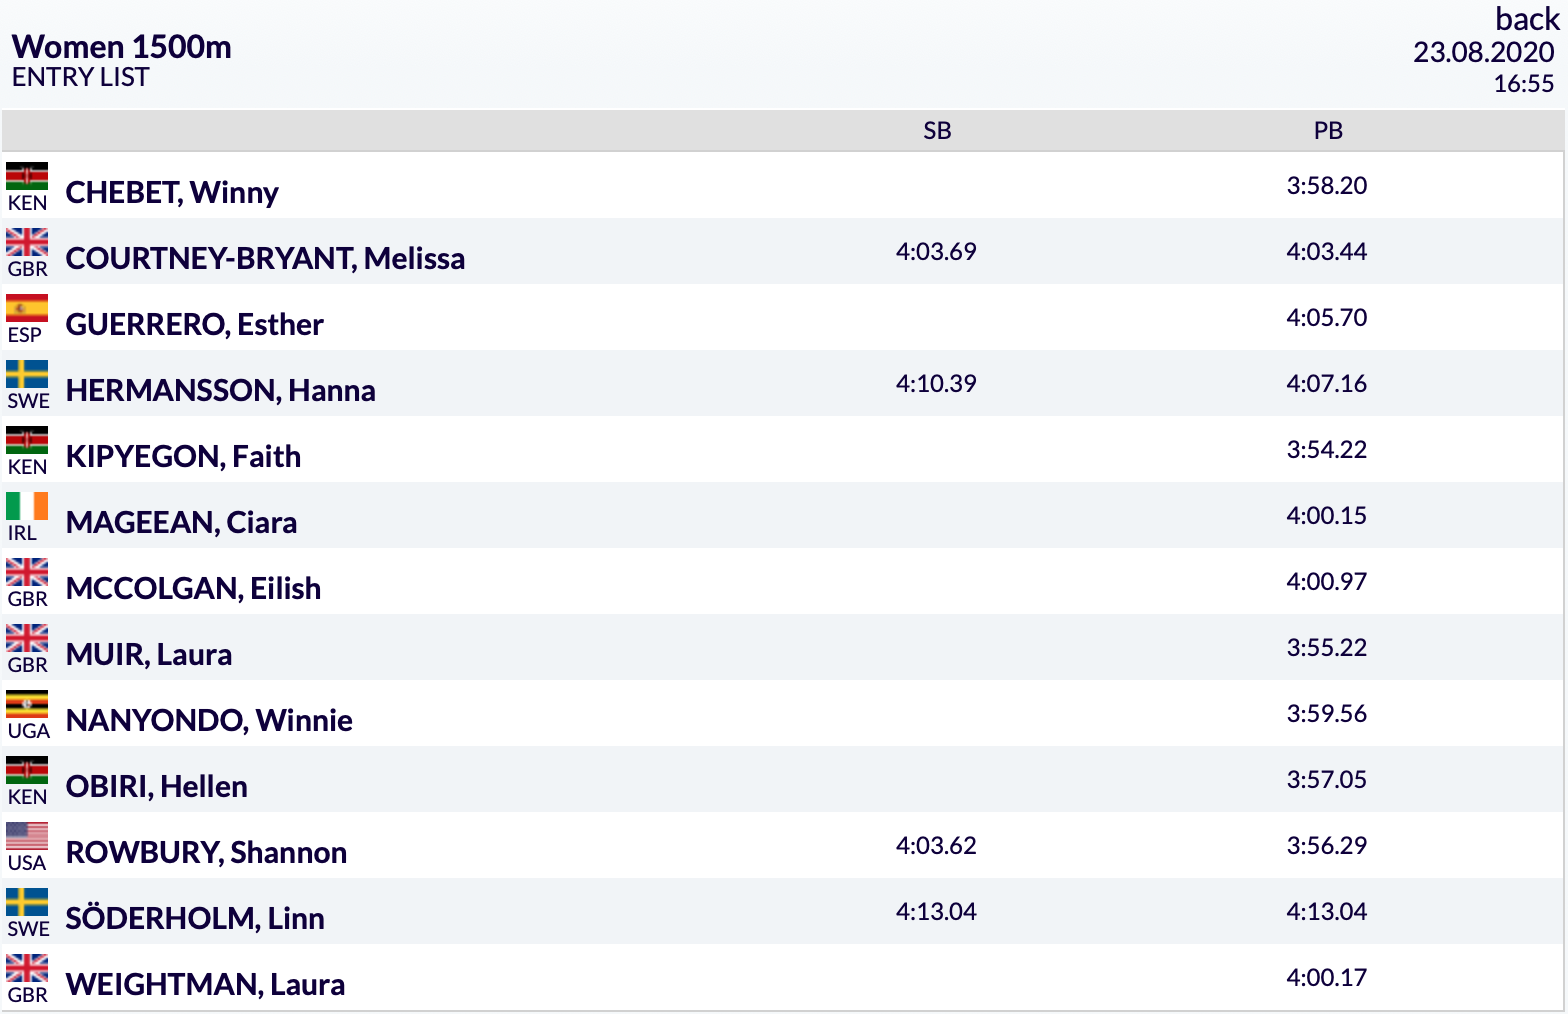Screen dimensions: 1568x1014
Task: Click Muir's personal best 3:55.22
Action: 1327,647
